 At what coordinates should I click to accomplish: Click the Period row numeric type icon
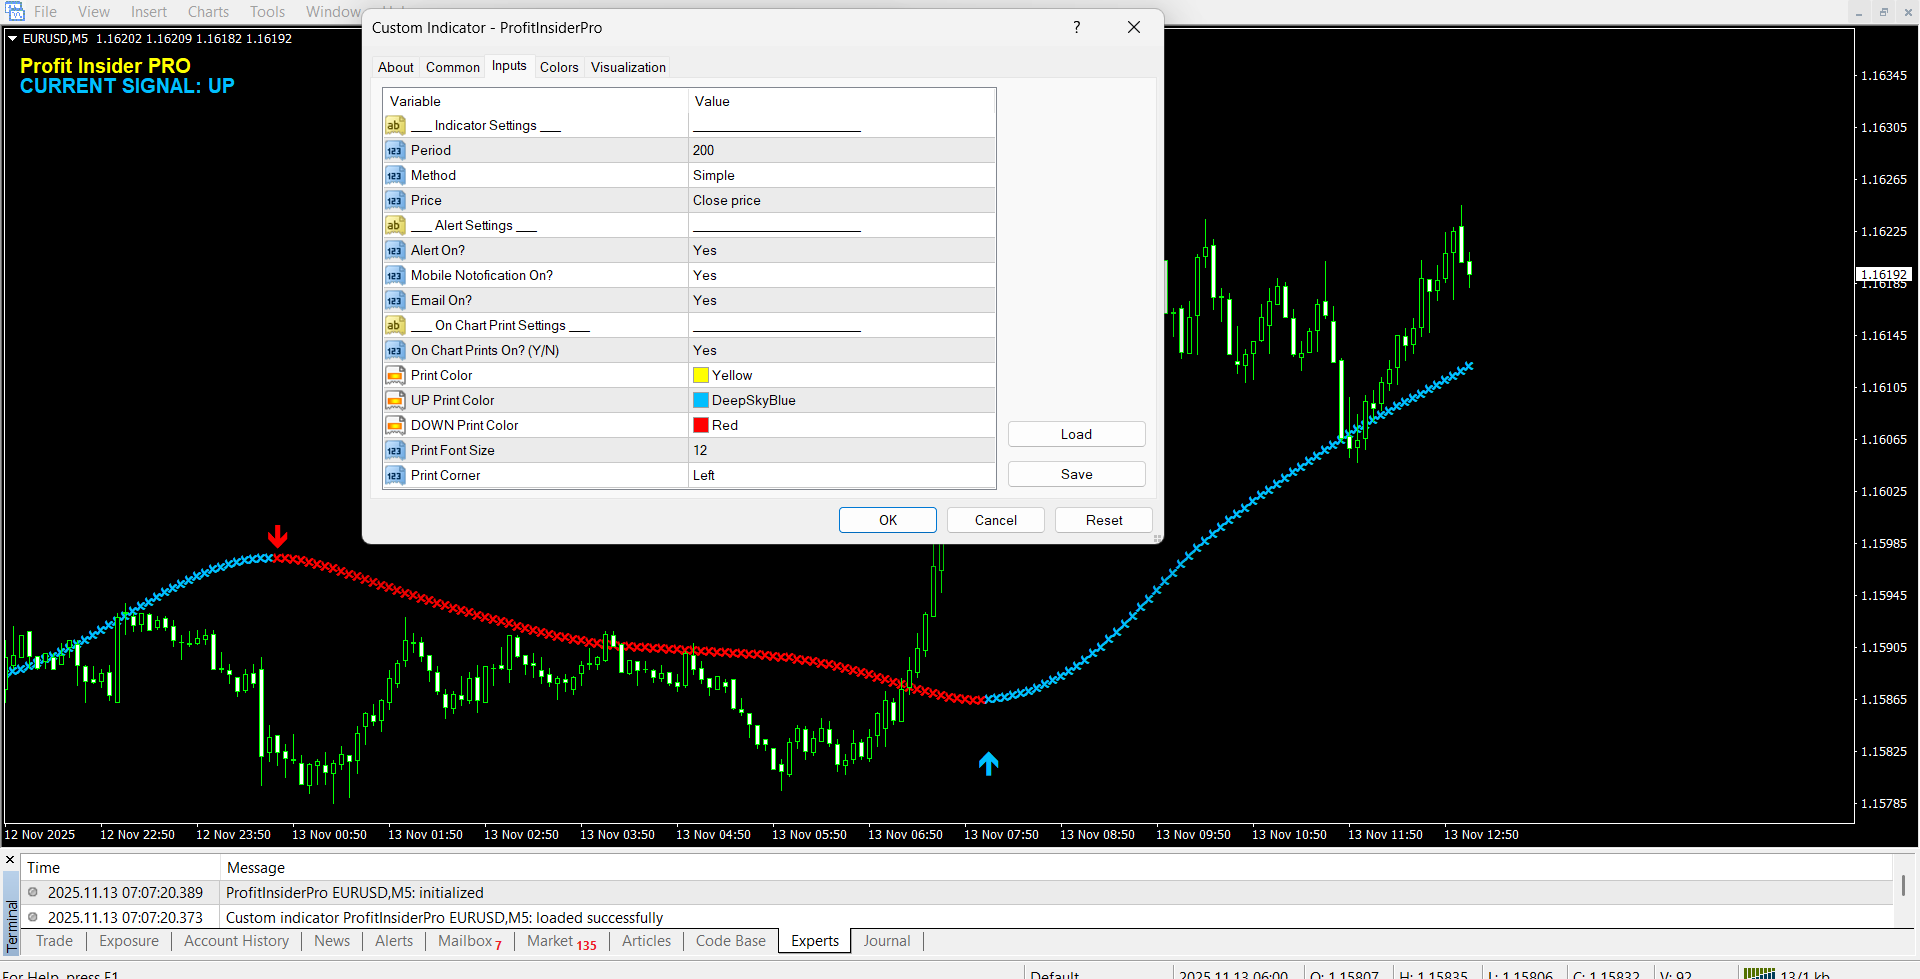[395, 150]
